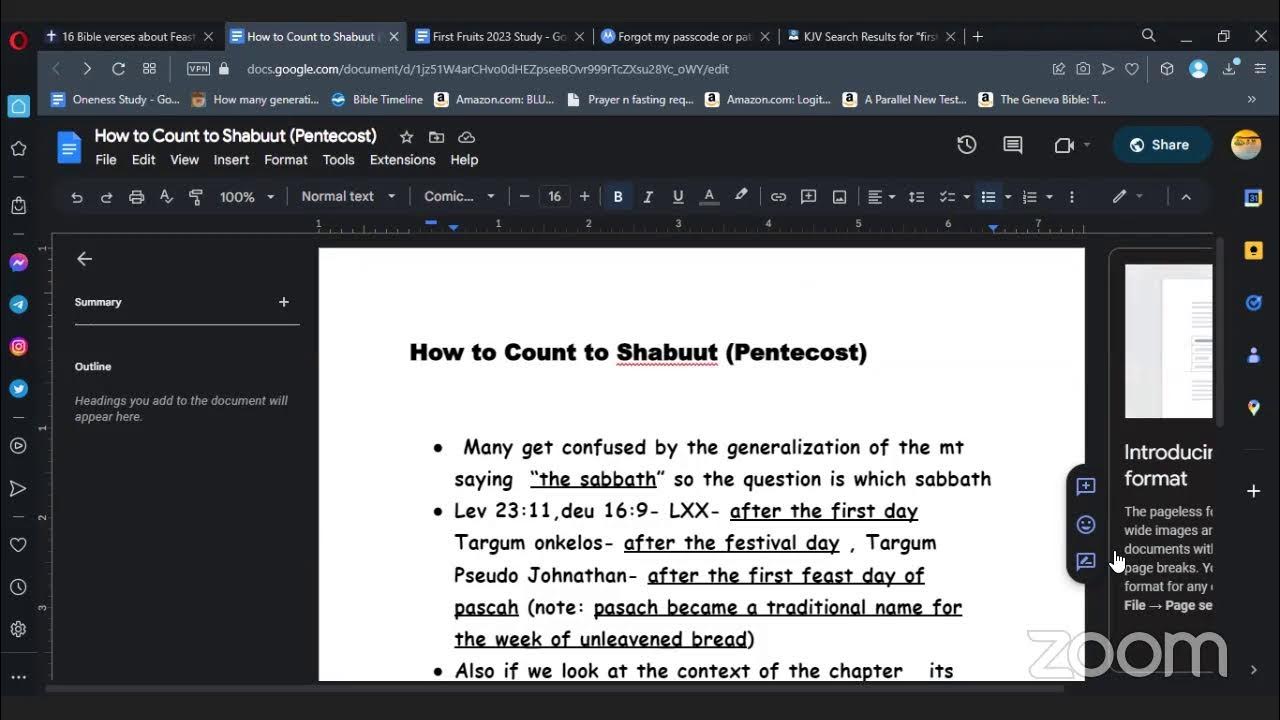Open Messenger in Opera sidebar
The image size is (1280, 720).
point(18,262)
